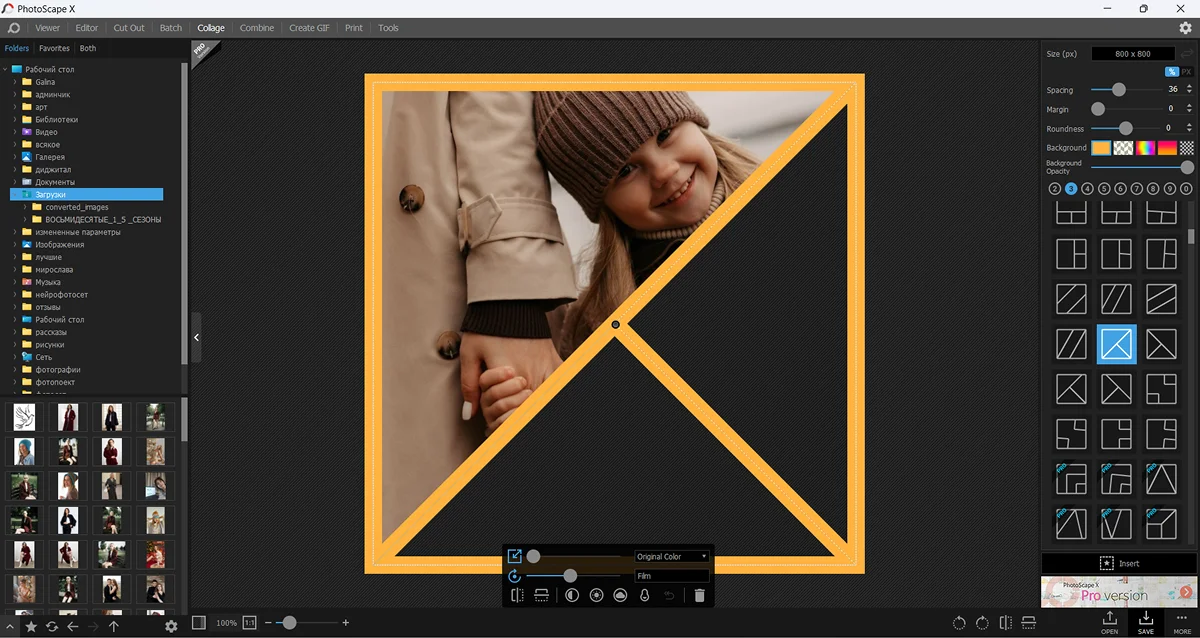Flip photo horizontally in floating toolbar
Viewport: 1200px width, 638px height.
click(x=517, y=595)
